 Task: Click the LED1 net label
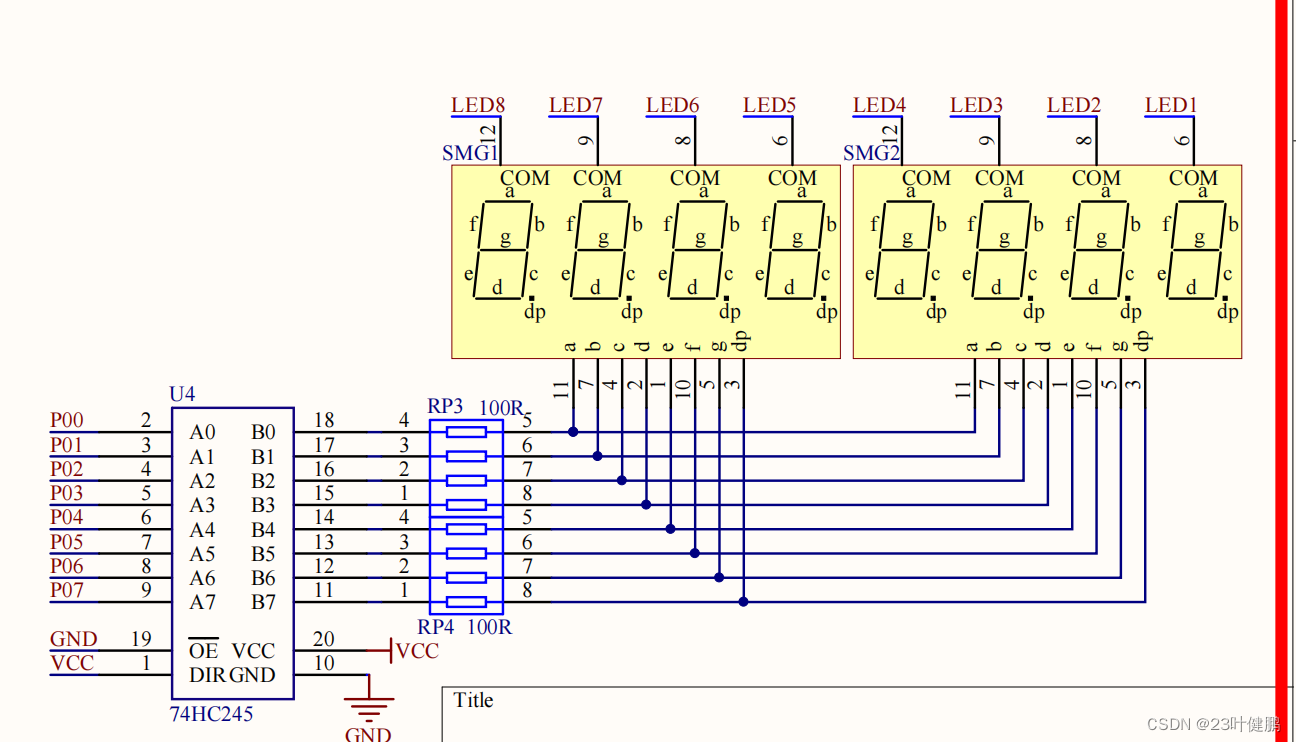[1171, 105]
